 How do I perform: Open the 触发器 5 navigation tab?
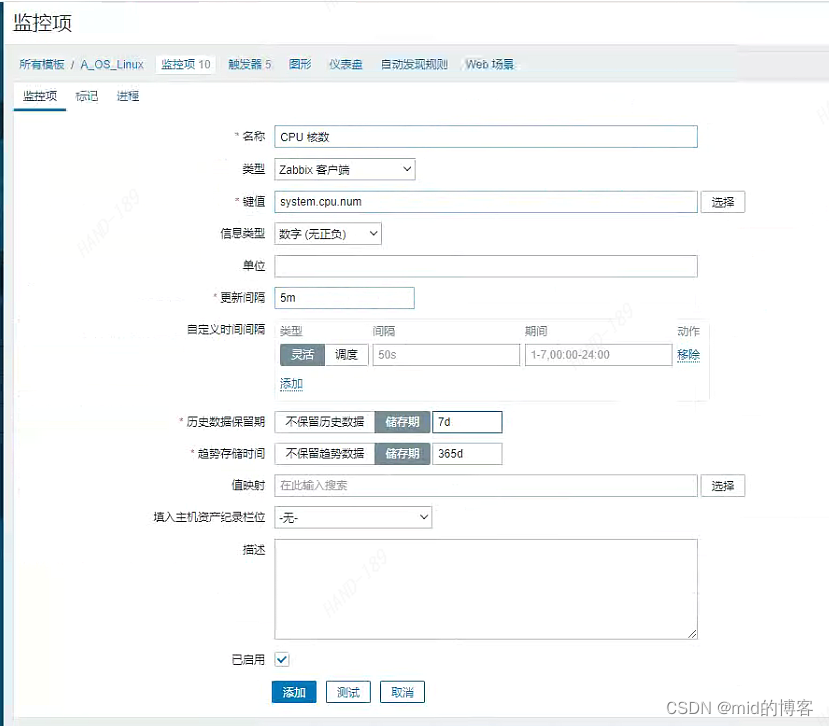click(x=250, y=65)
